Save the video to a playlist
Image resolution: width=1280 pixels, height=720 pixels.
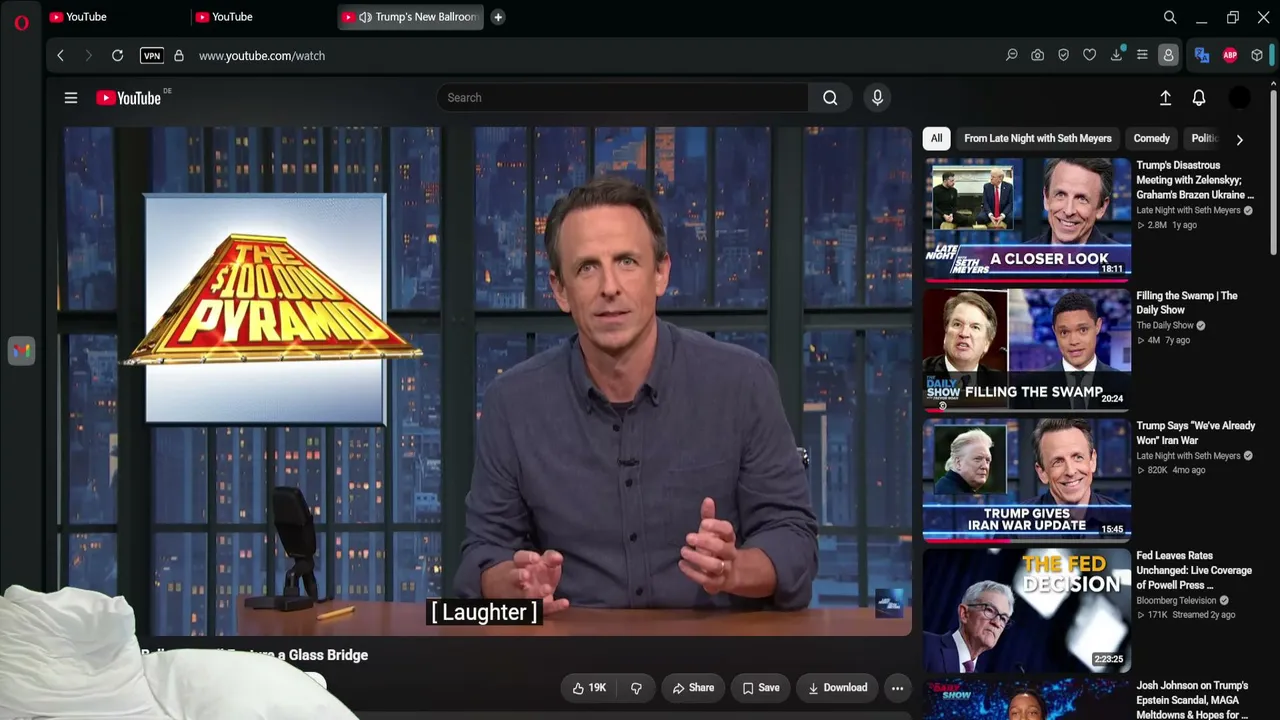(761, 688)
